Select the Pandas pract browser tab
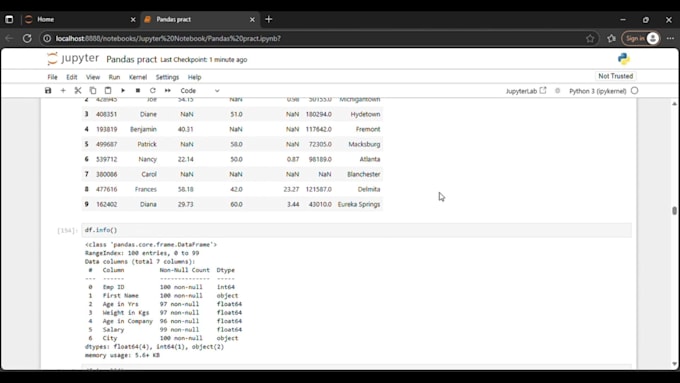Viewport: 680px width, 383px height. click(x=199, y=20)
